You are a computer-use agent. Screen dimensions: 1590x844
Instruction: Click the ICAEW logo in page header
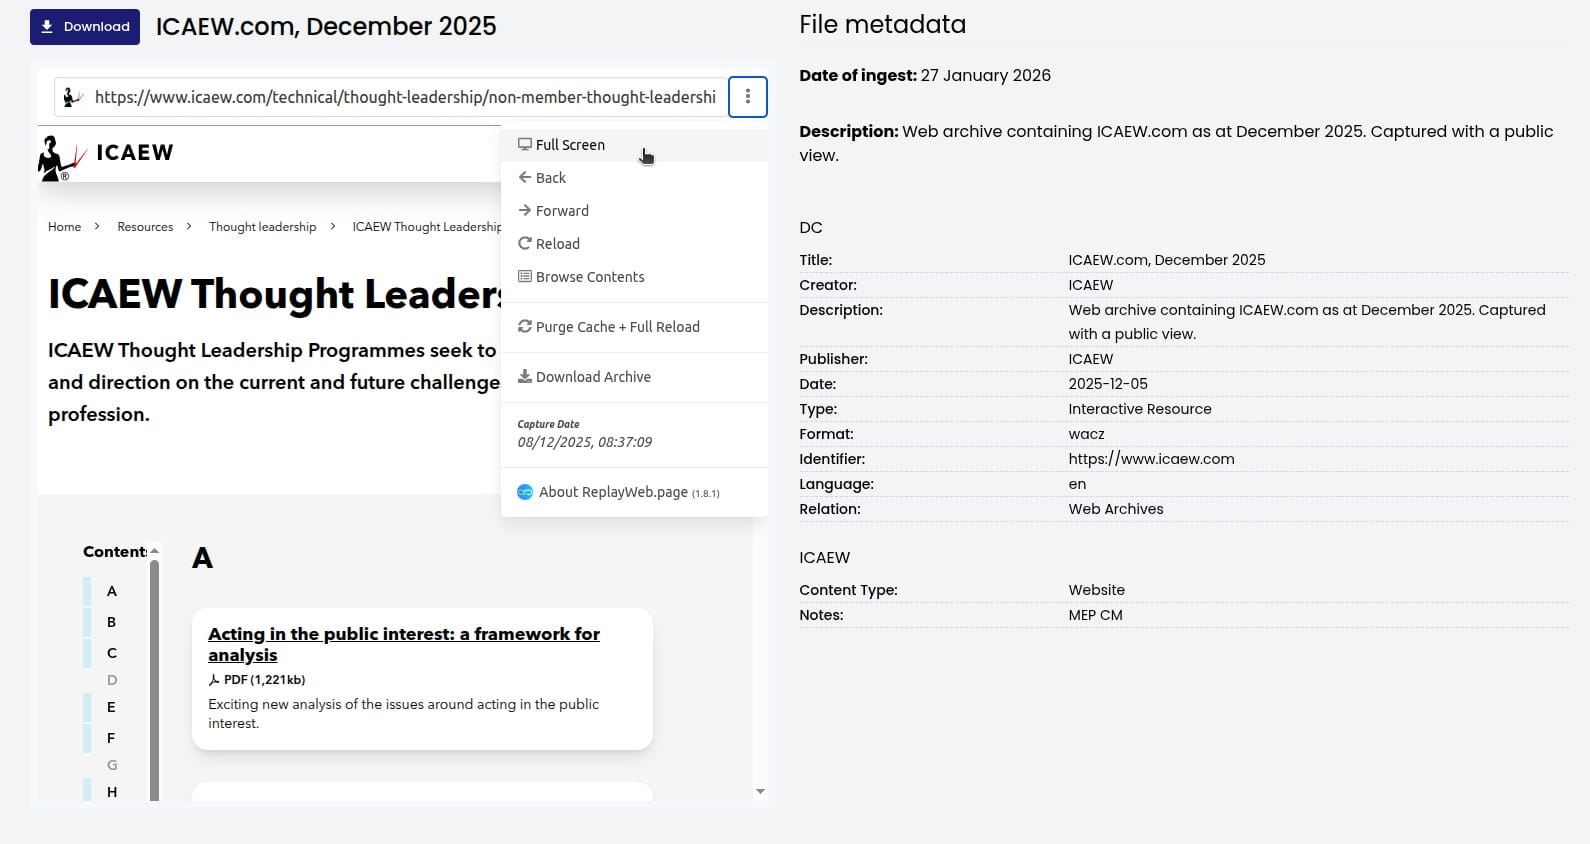pos(106,156)
